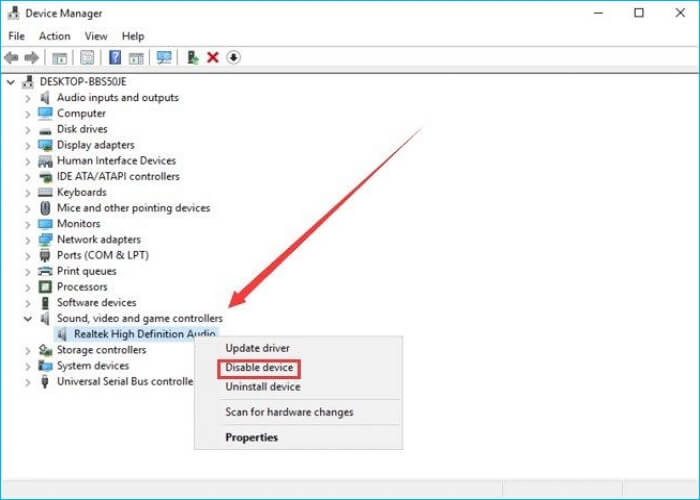This screenshot has height=500, width=700.
Task: Click the Human Interface Devices icon
Action: click(x=45, y=161)
